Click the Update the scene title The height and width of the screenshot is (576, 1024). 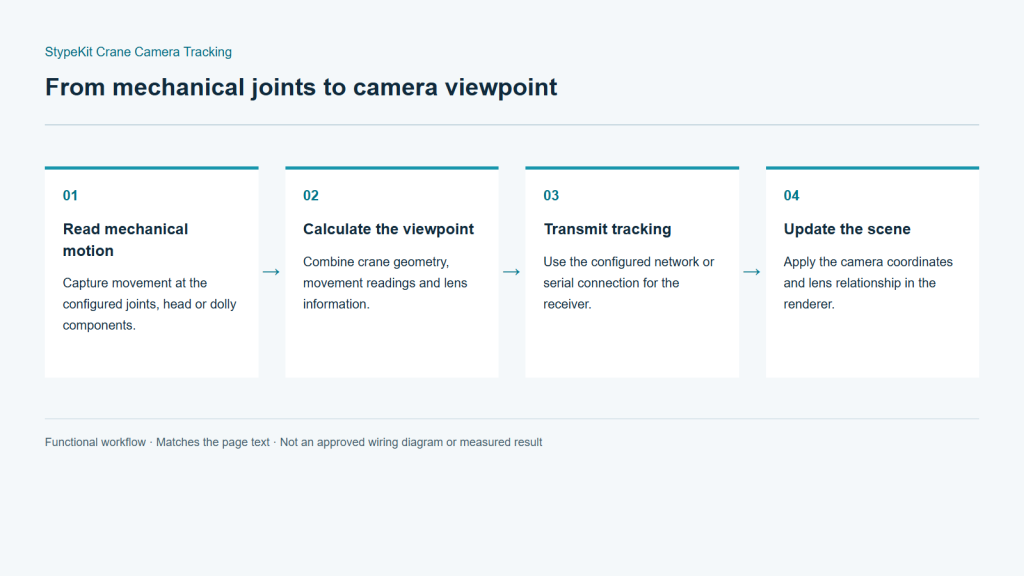coord(847,229)
